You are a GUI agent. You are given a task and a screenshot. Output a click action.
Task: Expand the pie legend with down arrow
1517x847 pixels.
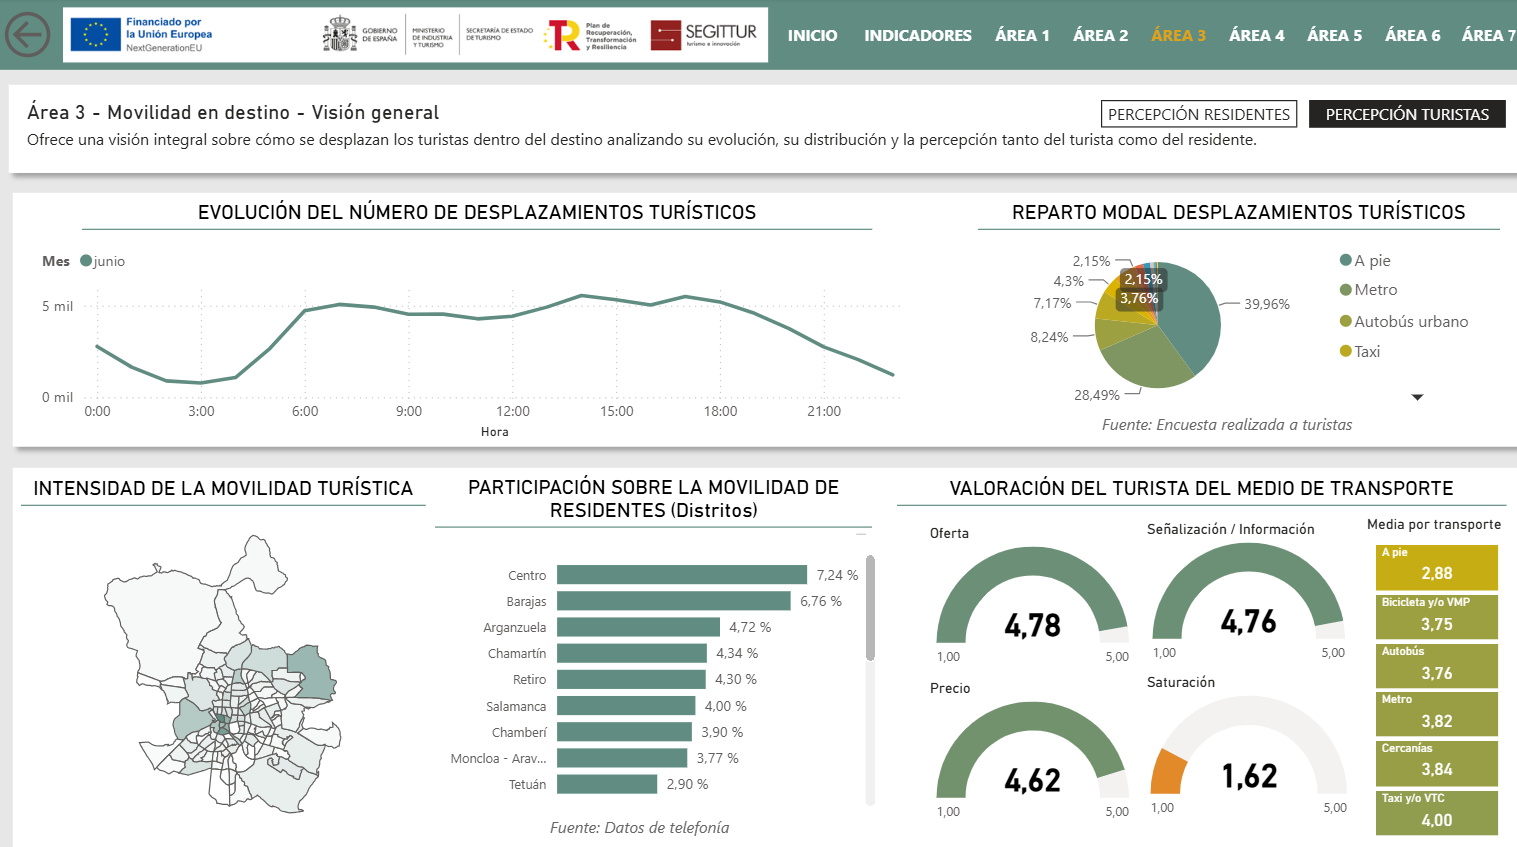pyautogui.click(x=1417, y=397)
